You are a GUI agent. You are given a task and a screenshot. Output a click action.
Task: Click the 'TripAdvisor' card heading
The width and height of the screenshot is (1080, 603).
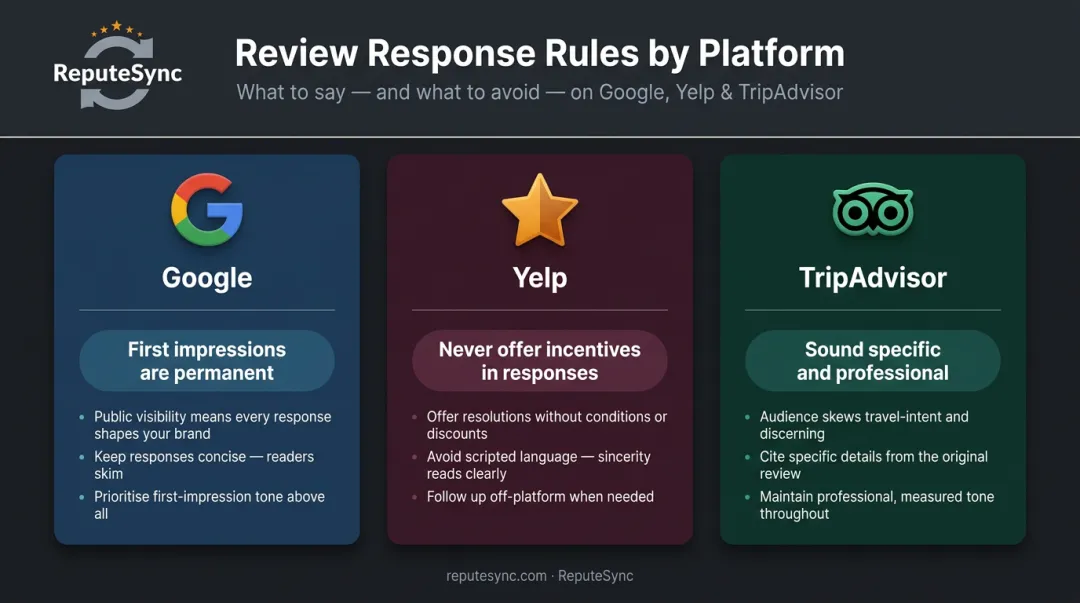[873, 278]
